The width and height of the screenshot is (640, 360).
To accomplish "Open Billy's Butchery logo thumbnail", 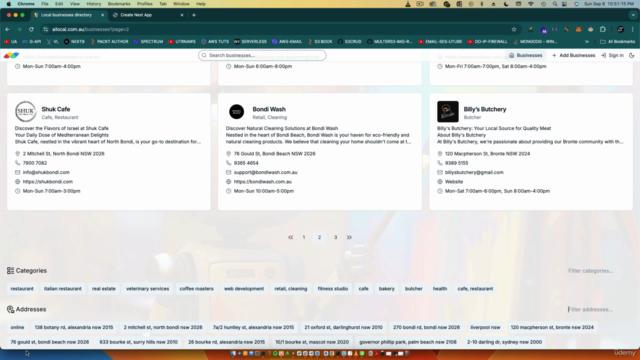I will (447, 111).
